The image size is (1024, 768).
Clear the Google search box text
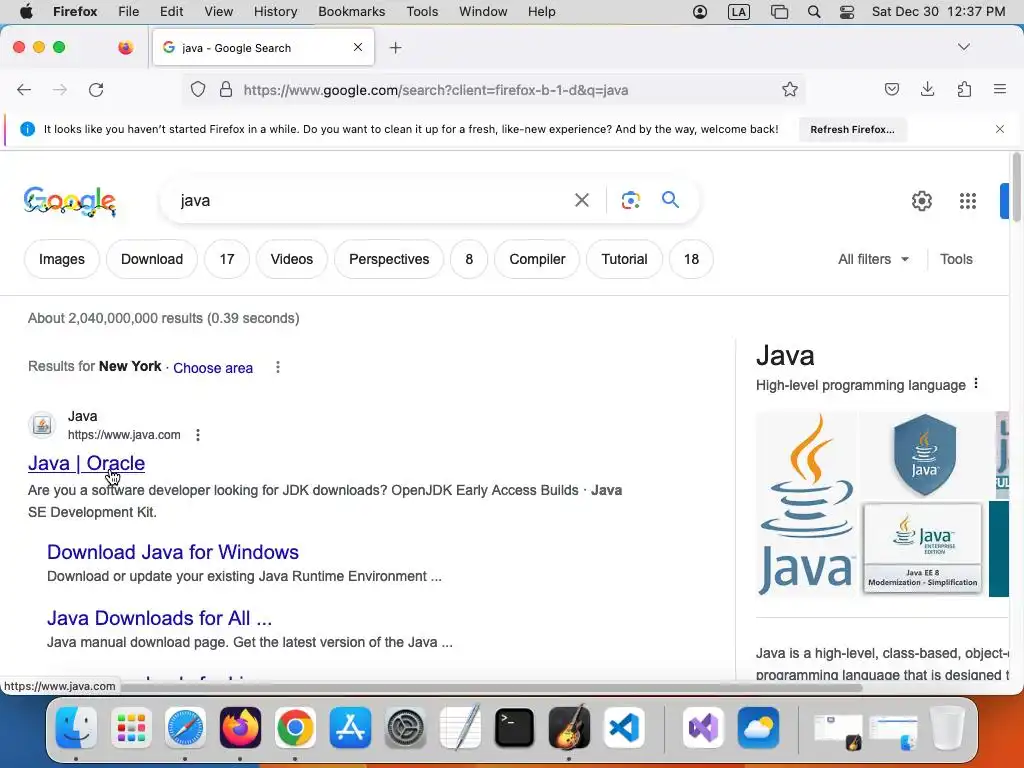[581, 200]
